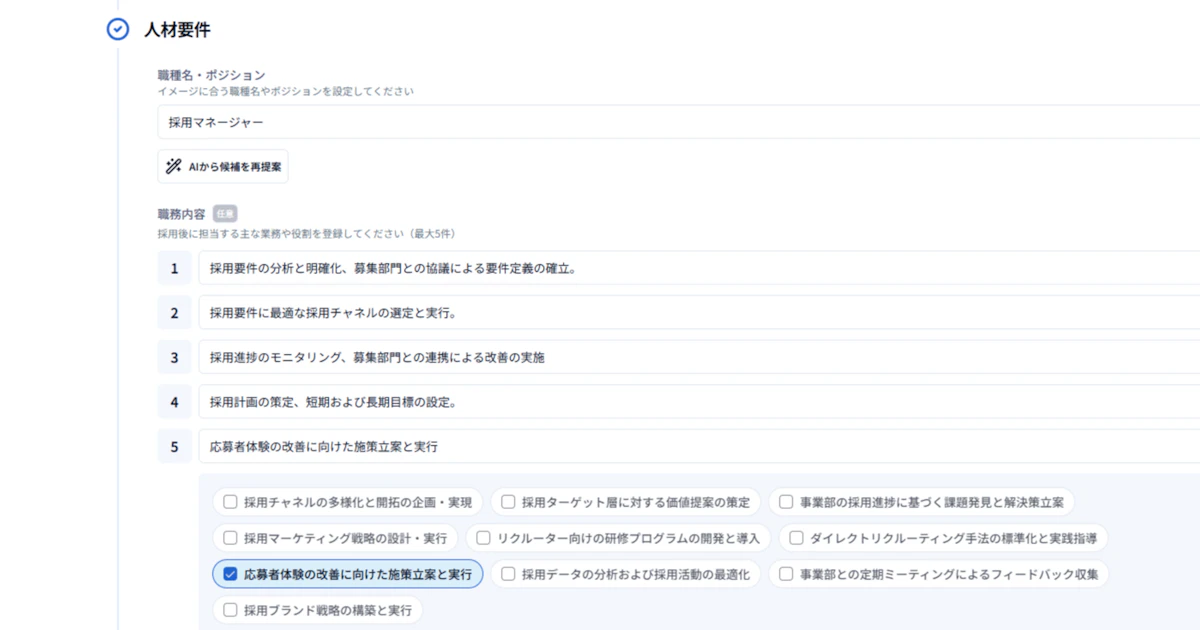The image size is (1200, 630).
Task: Click the magic wand icon for AI suggestions
Action: [173, 167]
